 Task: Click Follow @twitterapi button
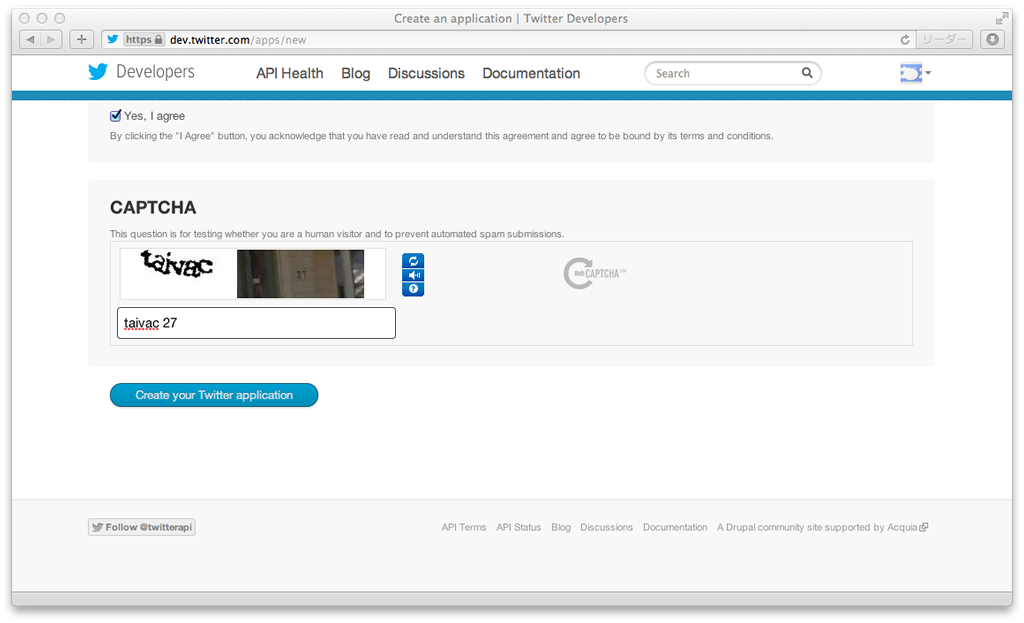point(142,527)
